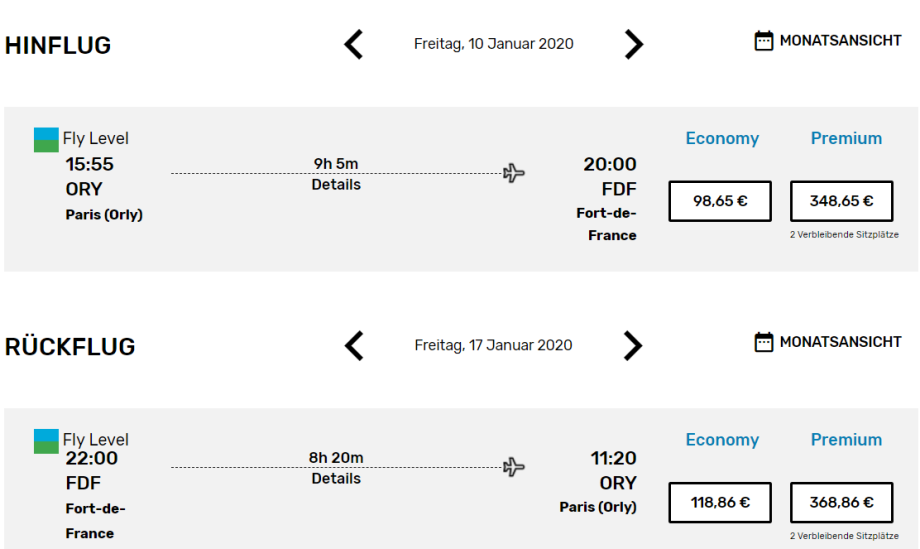The height and width of the screenshot is (549, 920).
Task: Select Economy fare 118,86 € return
Action: point(720,502)
